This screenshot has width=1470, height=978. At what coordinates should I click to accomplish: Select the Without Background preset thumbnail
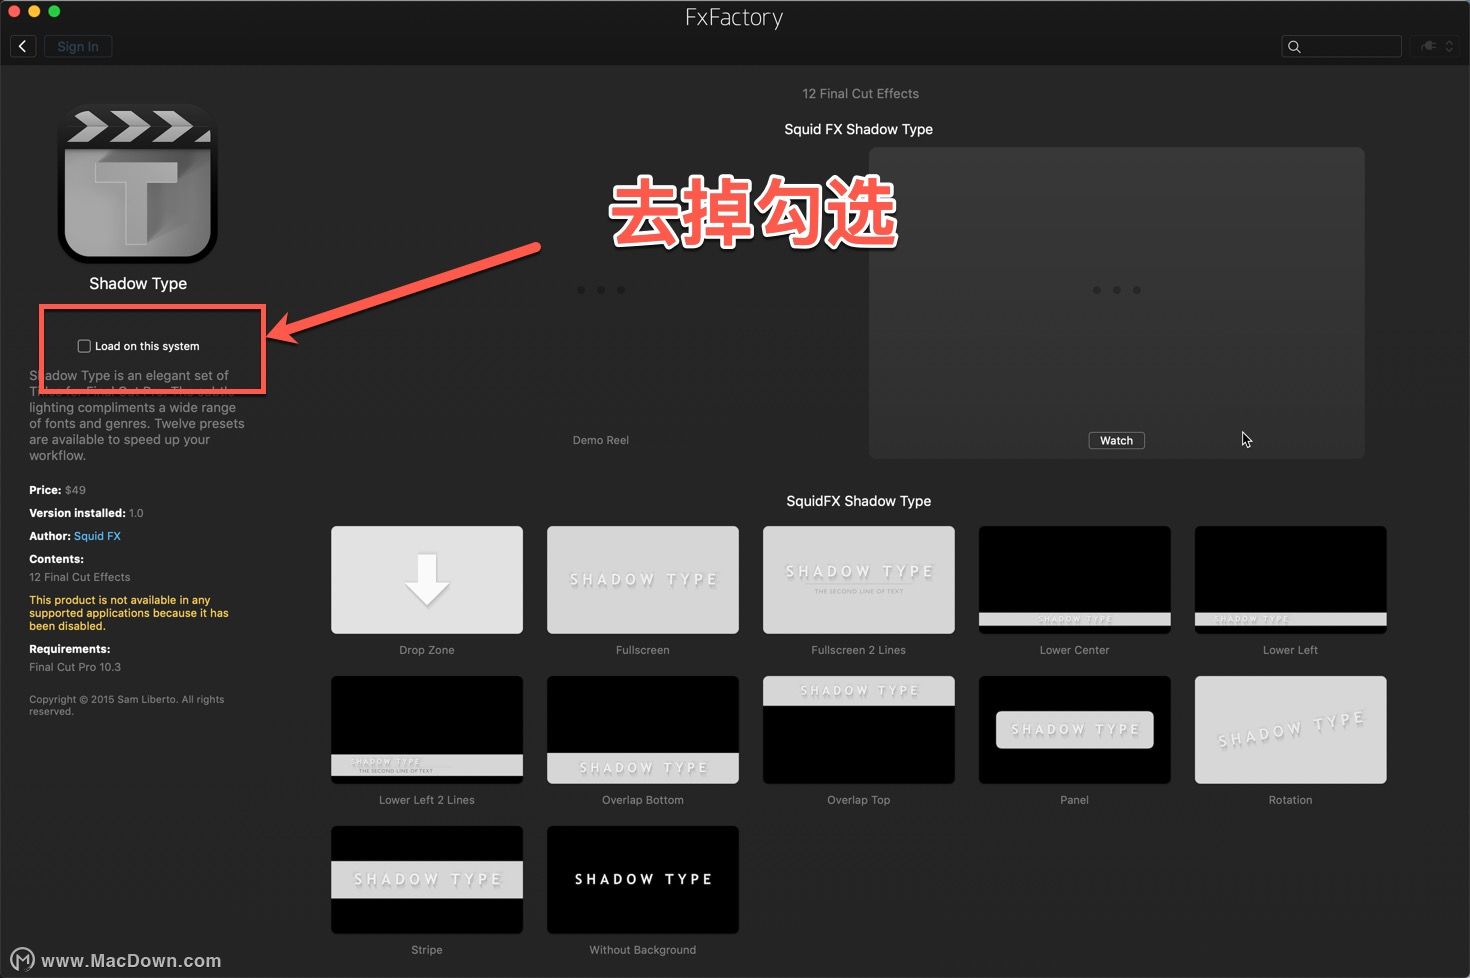point(643,880)
